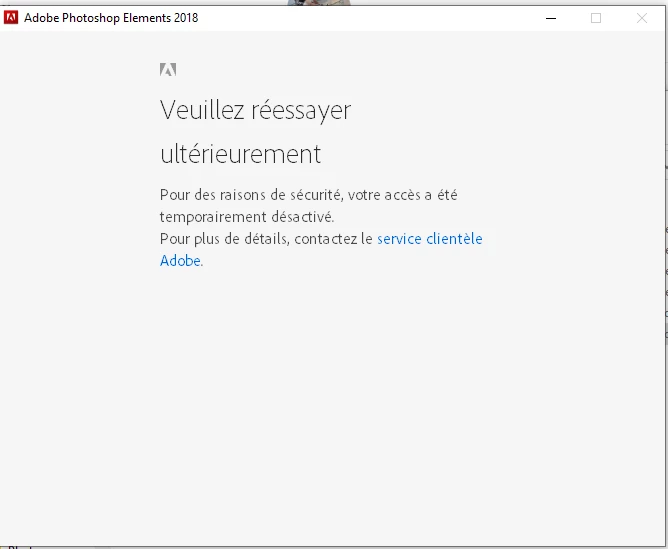Close the Photoshop Elements 2018 window
668x549 pixels.
tap(642, 18)
